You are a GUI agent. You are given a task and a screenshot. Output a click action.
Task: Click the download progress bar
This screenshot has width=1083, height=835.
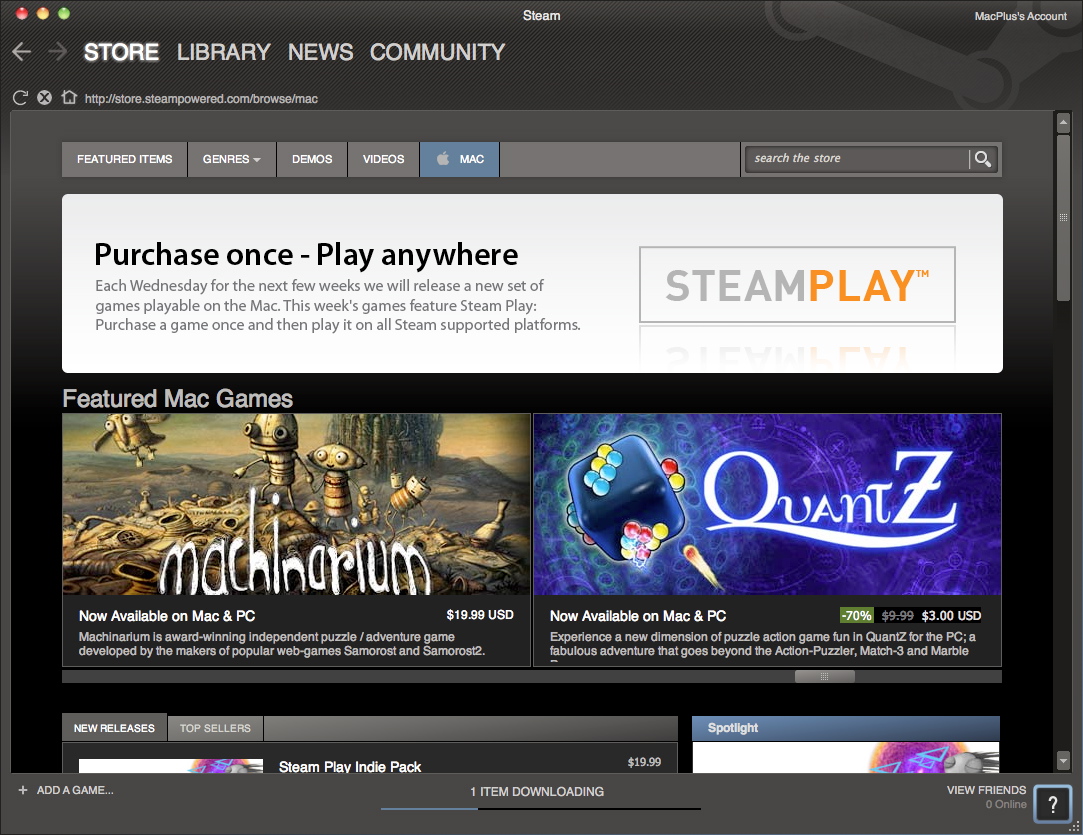(x=541, y=808)
